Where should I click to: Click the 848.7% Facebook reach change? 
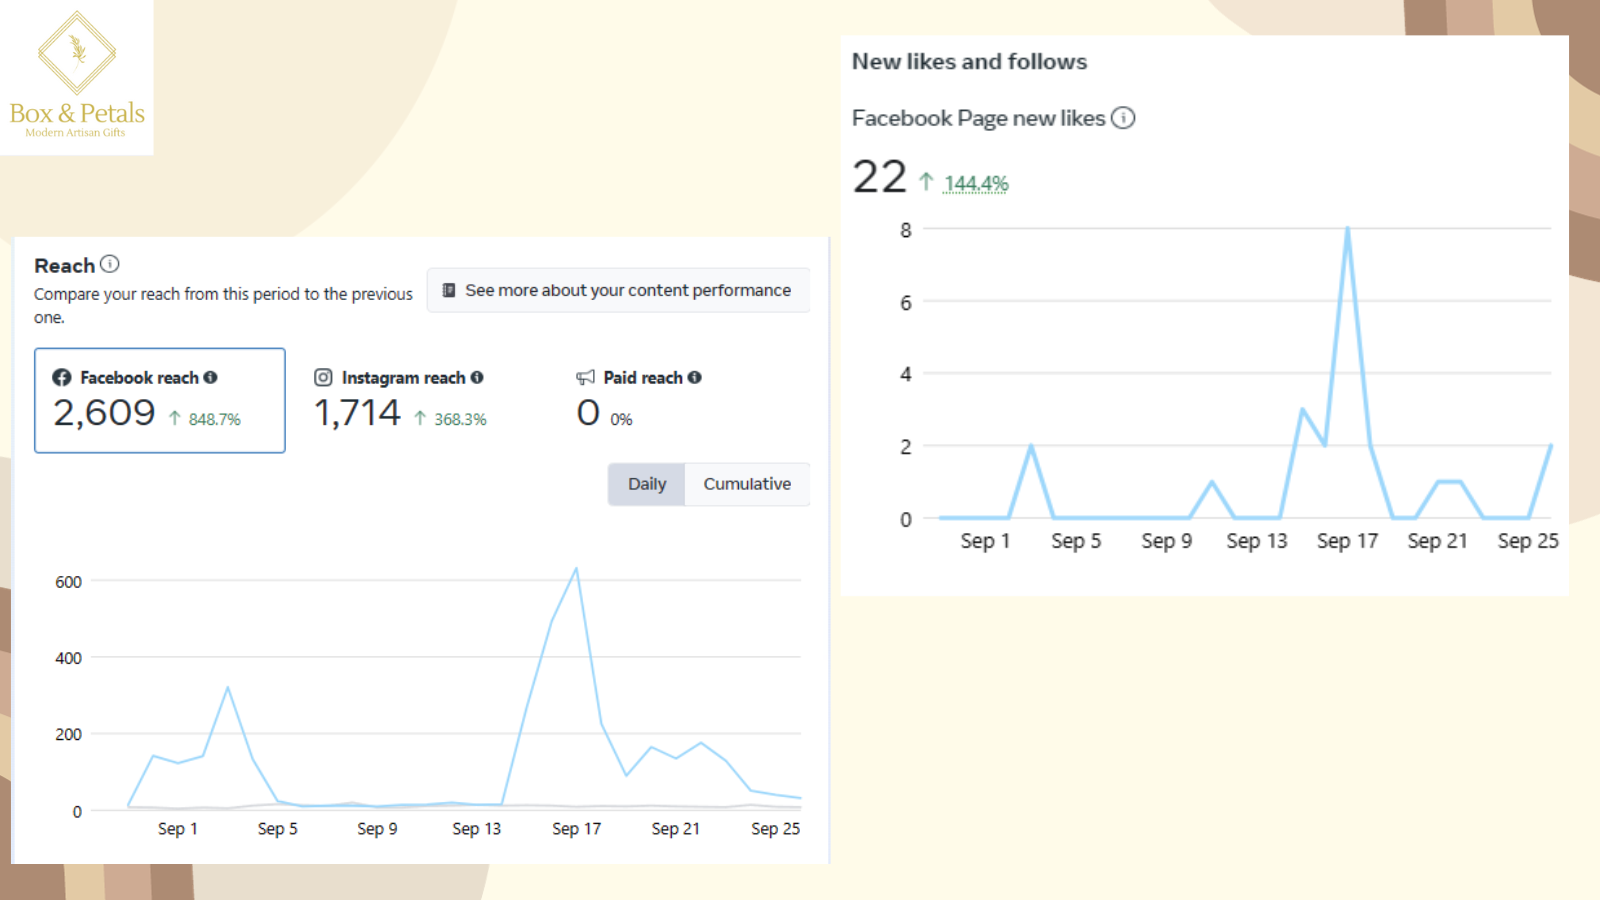tap(214, 419)
